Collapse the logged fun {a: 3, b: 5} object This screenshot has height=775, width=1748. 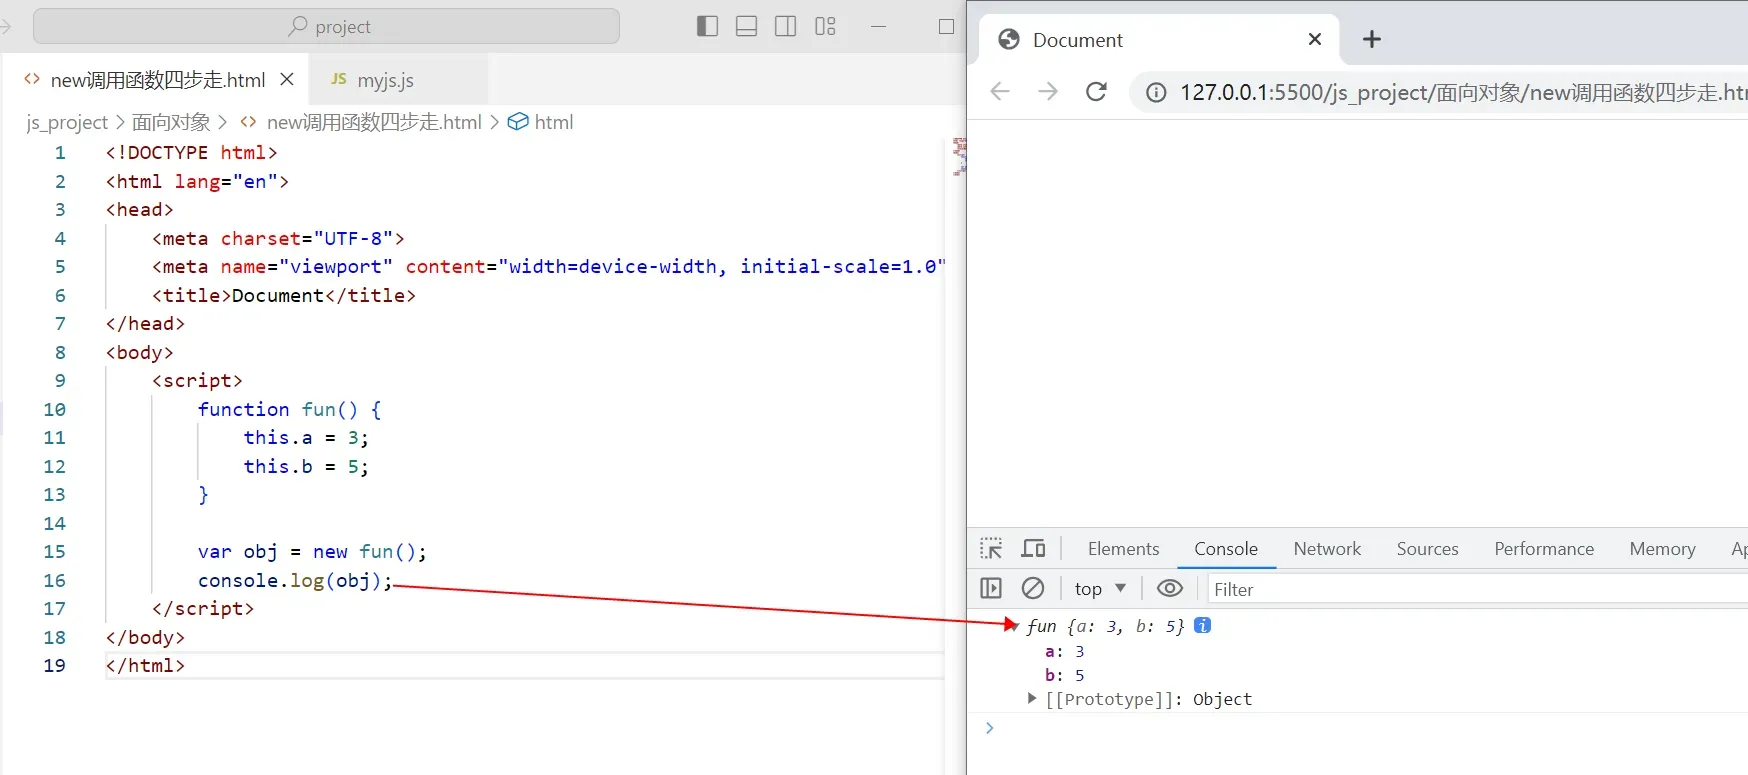point(1013,625)
